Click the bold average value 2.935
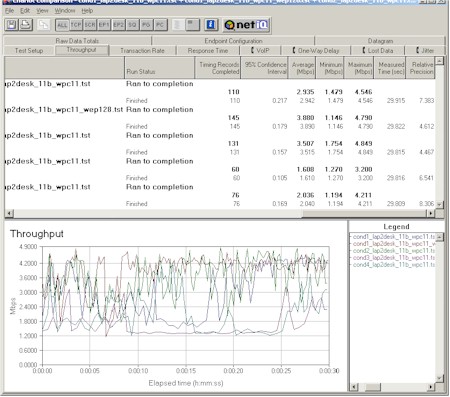 point(305,92)
